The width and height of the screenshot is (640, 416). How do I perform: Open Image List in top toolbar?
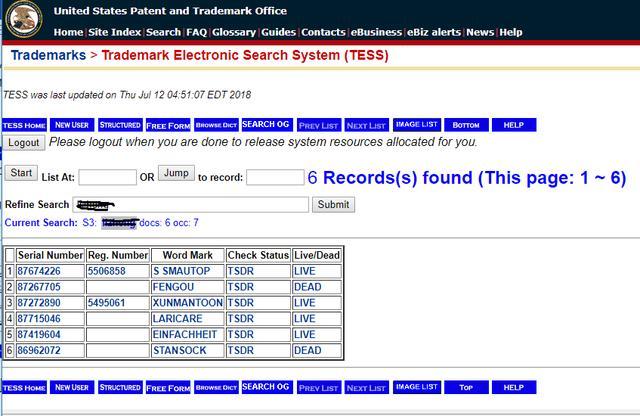(416, 125)
